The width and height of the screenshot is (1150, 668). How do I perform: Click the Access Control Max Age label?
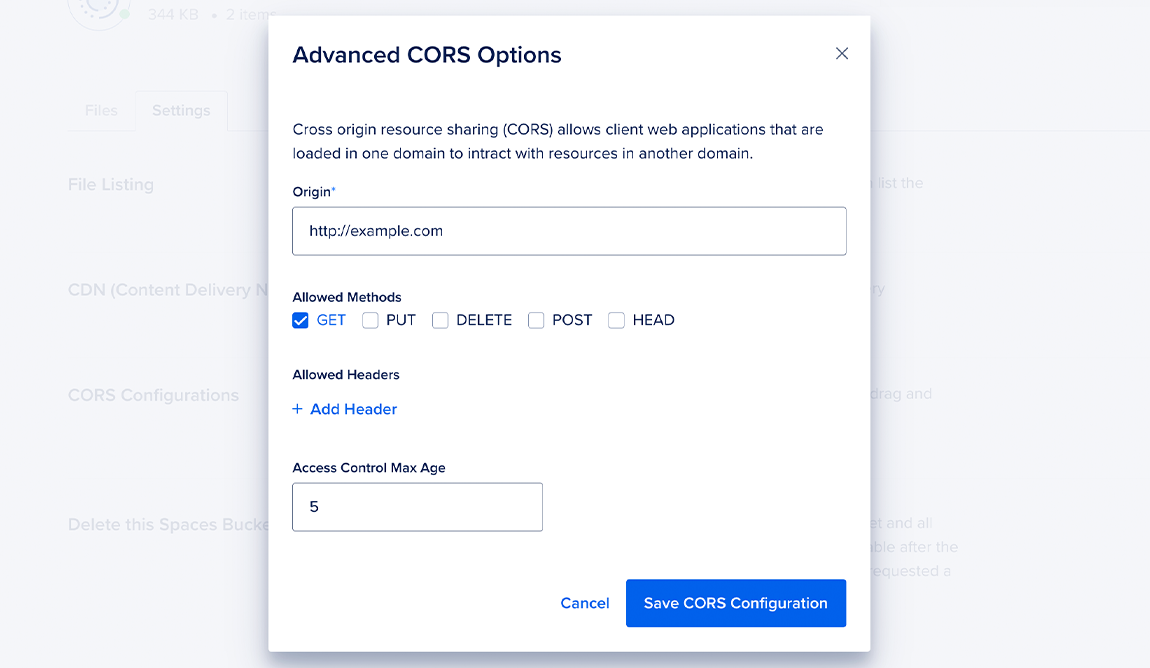pyautogui.click(x=369, y=468)
